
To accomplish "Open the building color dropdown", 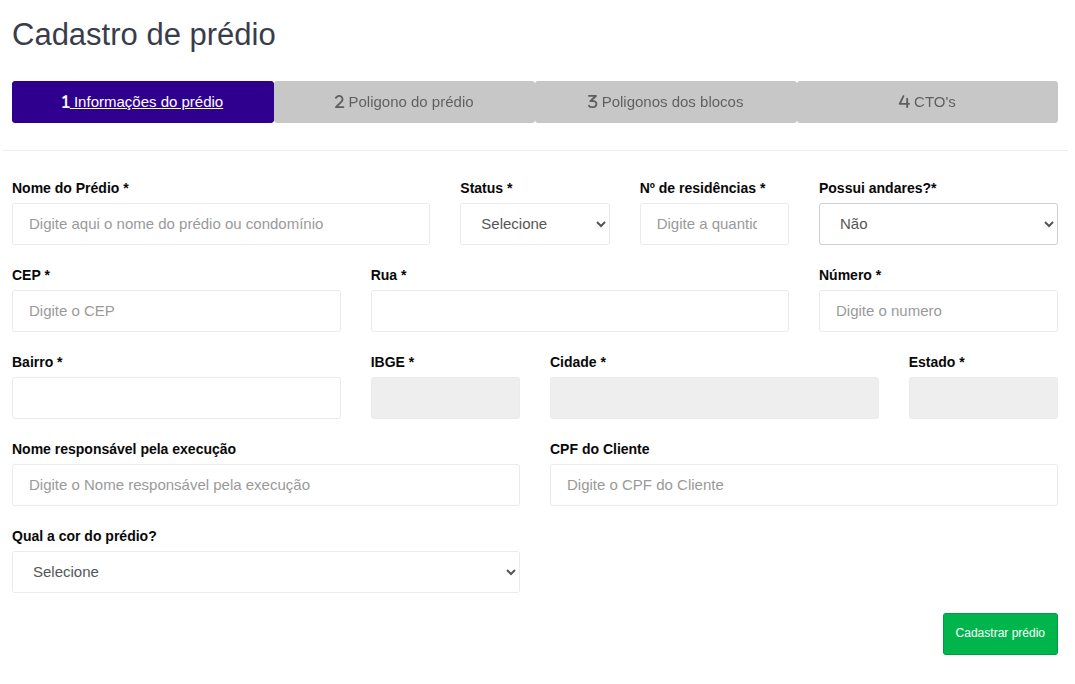I will click(265, 572).
